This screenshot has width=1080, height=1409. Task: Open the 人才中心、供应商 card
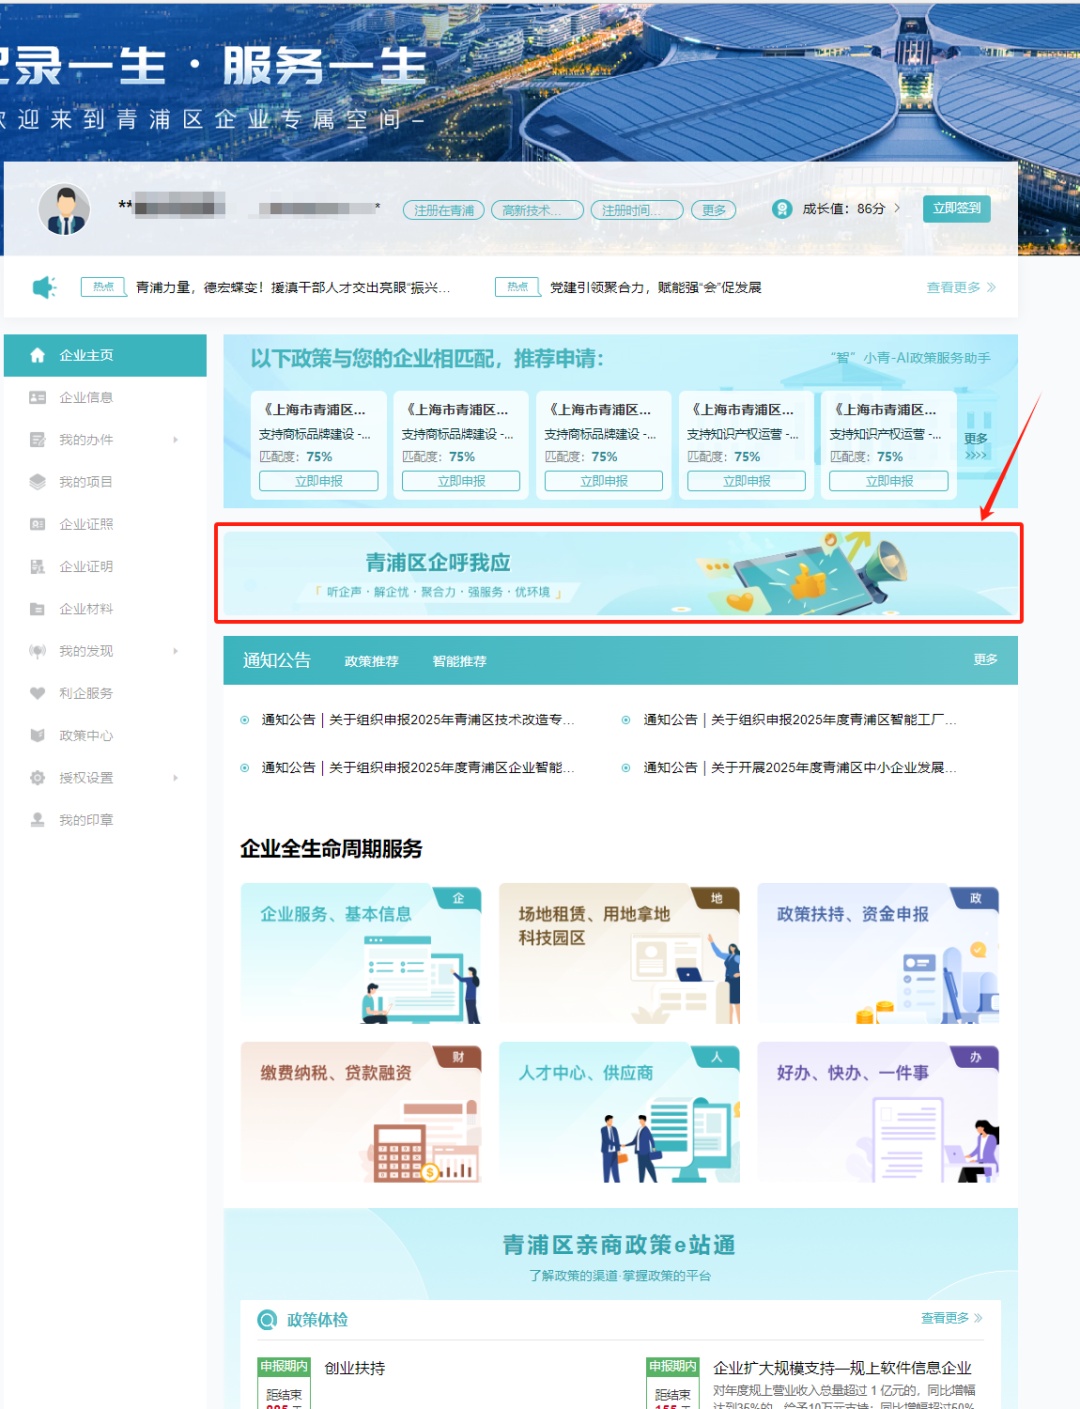click(x=619, y=1113)
